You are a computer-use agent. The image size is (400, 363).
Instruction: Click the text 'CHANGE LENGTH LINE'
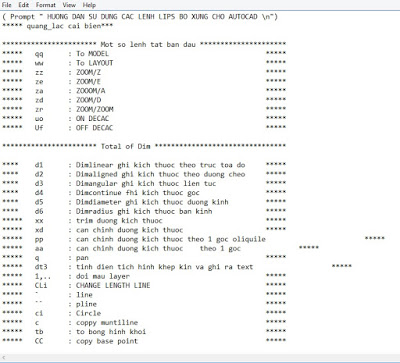[113, 286]
